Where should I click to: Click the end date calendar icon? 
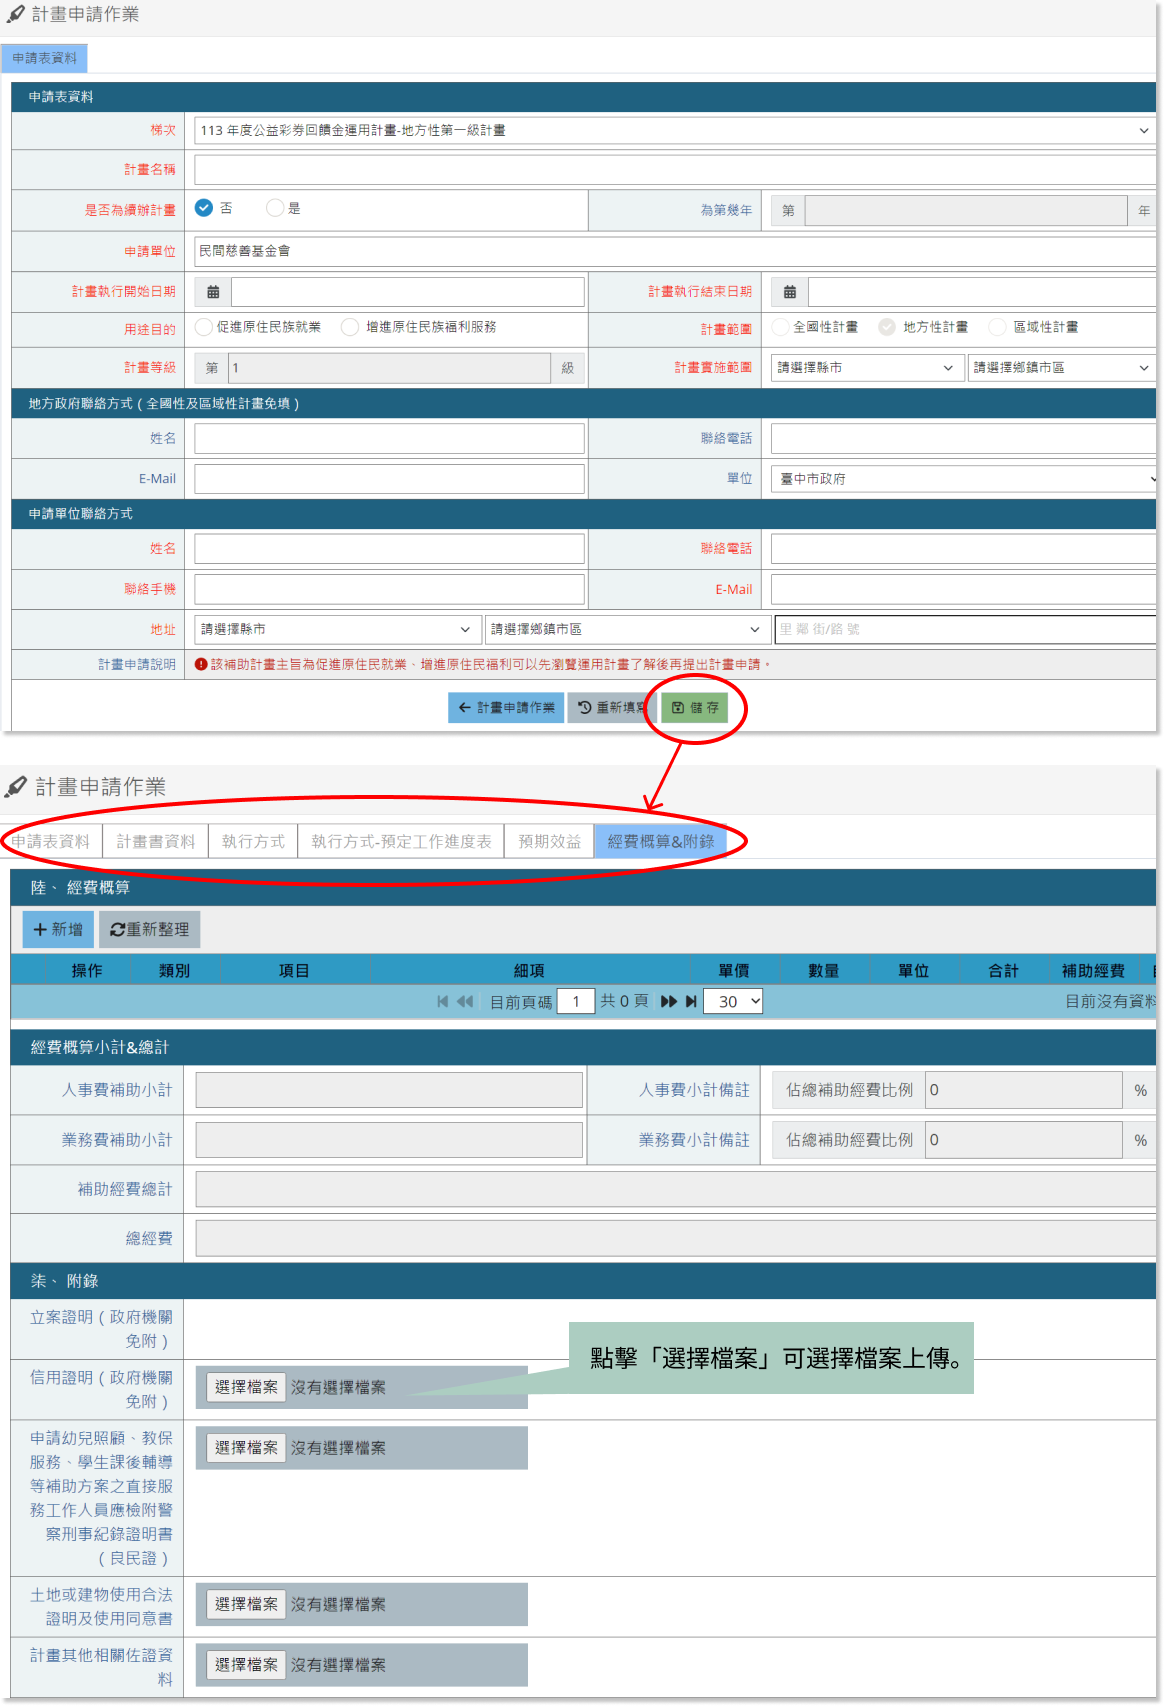pyautogui.click(x=790, y=292)
